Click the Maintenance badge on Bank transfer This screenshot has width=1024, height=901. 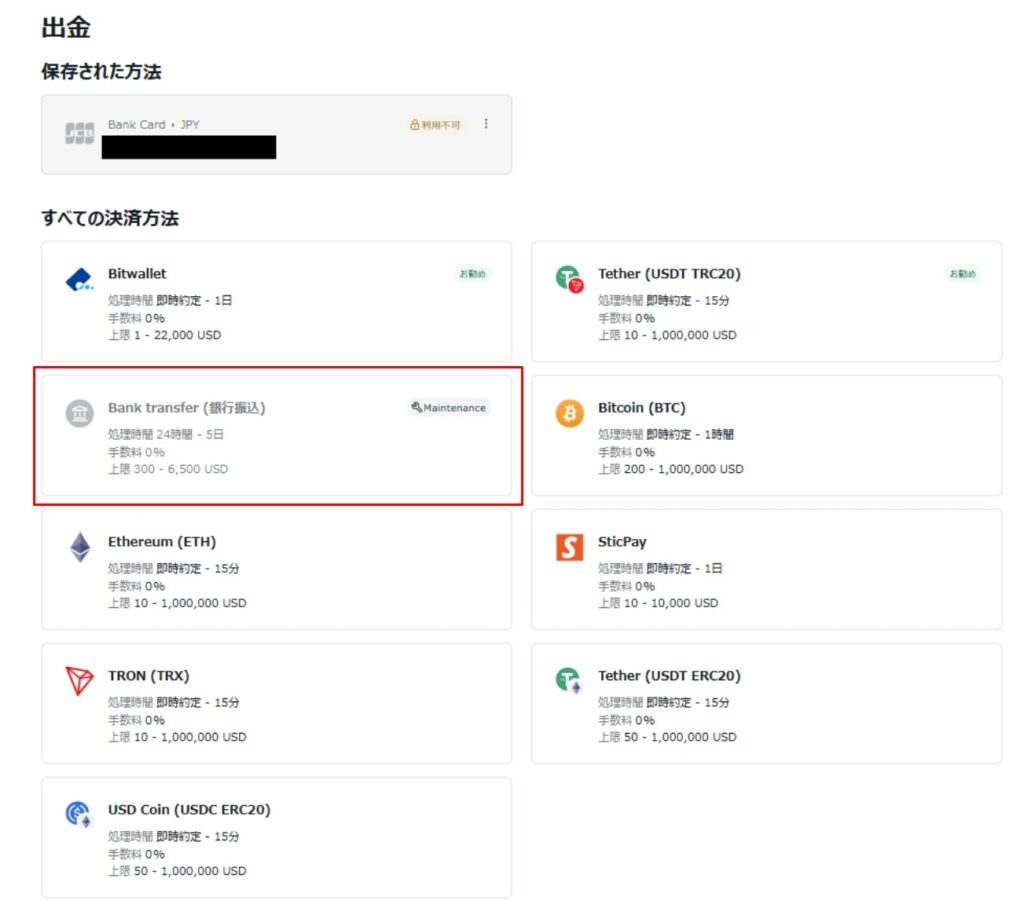tap(449, 407)
